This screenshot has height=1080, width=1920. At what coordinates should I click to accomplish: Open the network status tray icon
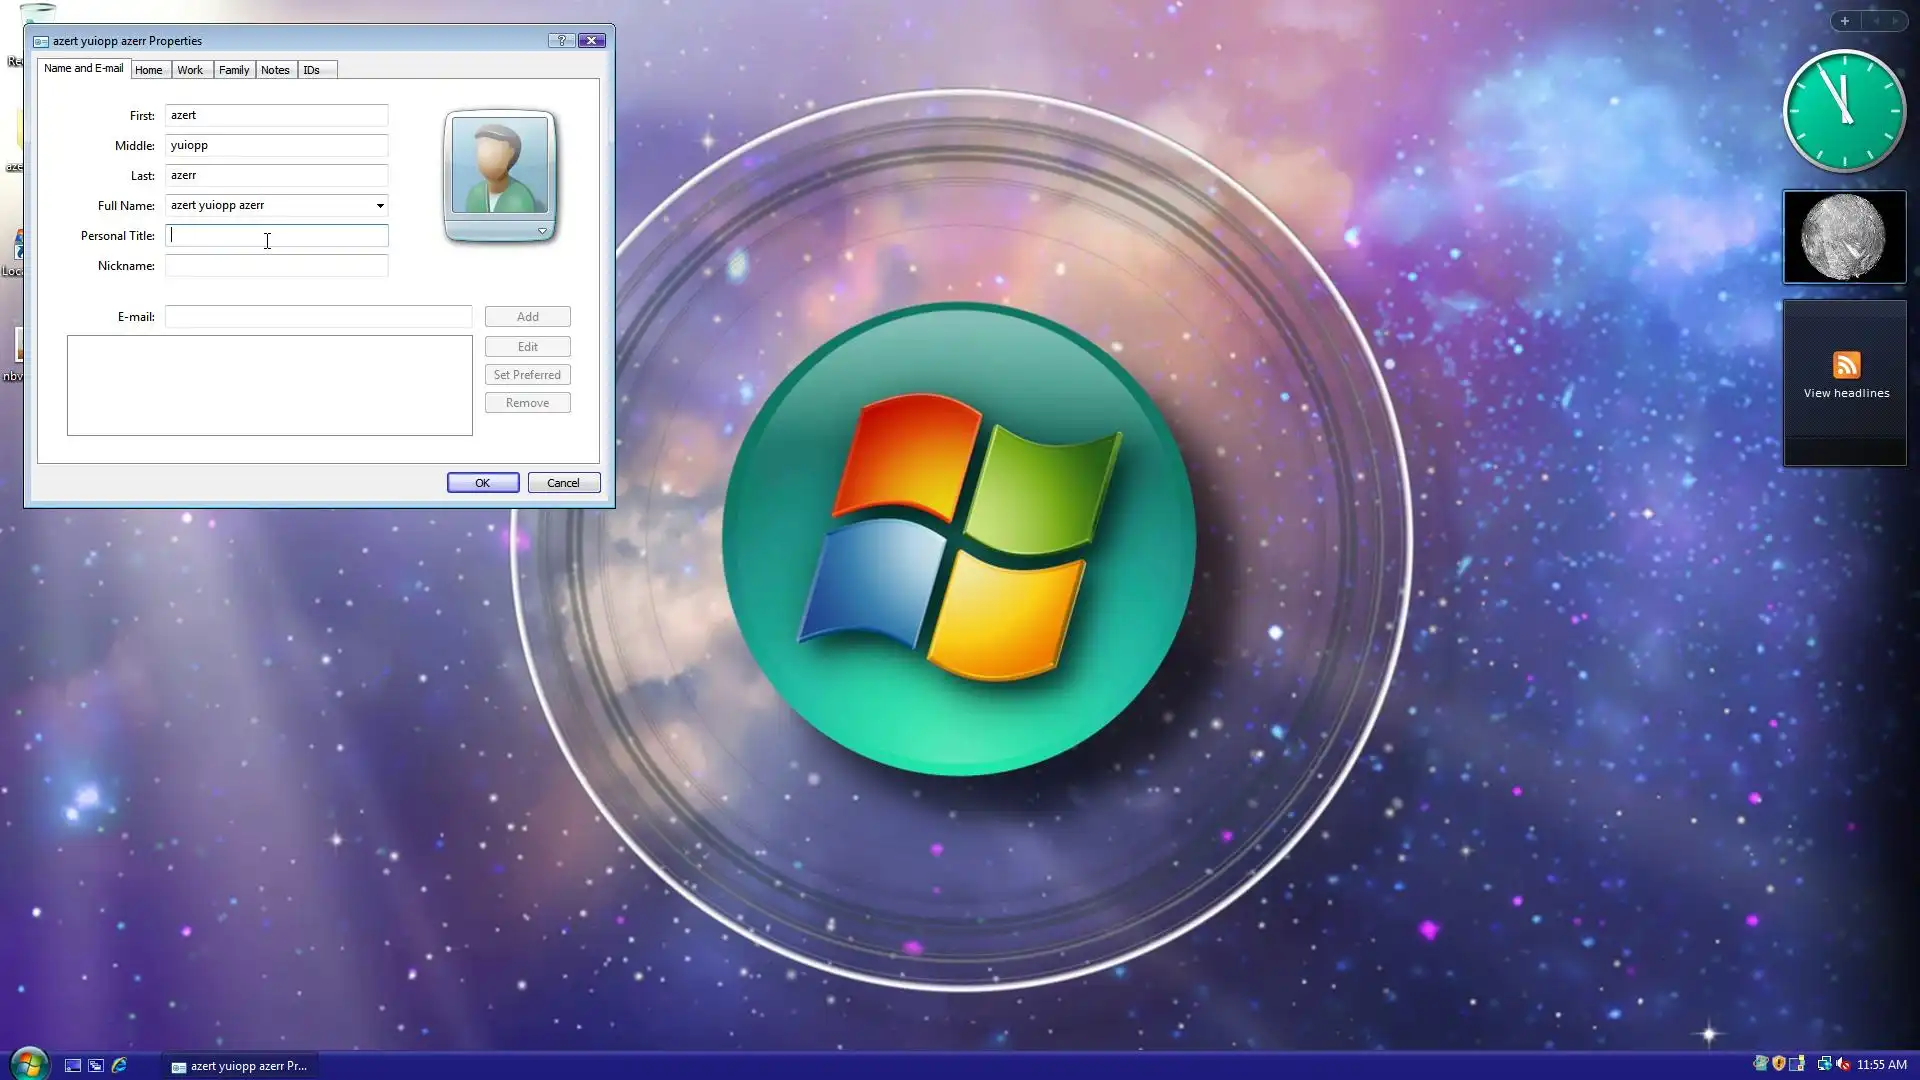pyautogui.click(x=1824, y=1064)
